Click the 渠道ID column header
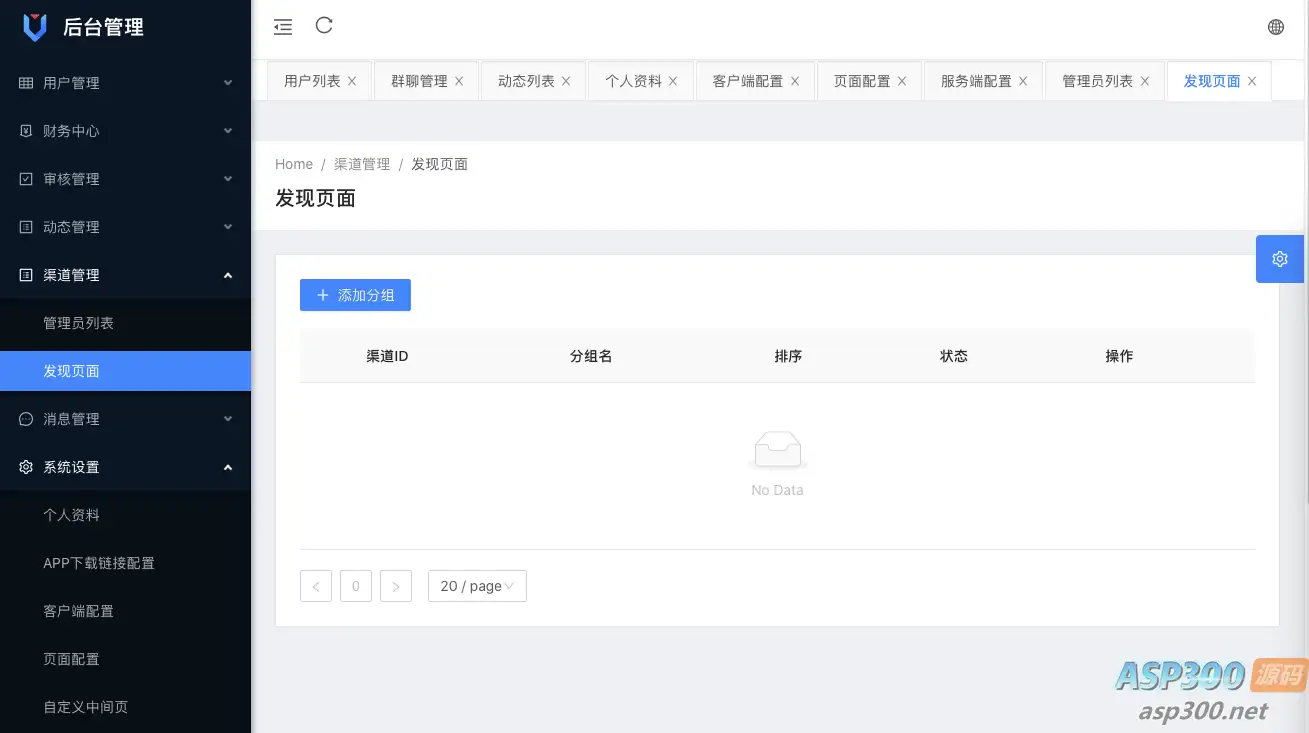Screen dimensions: 1309x733 pos(387,356)
